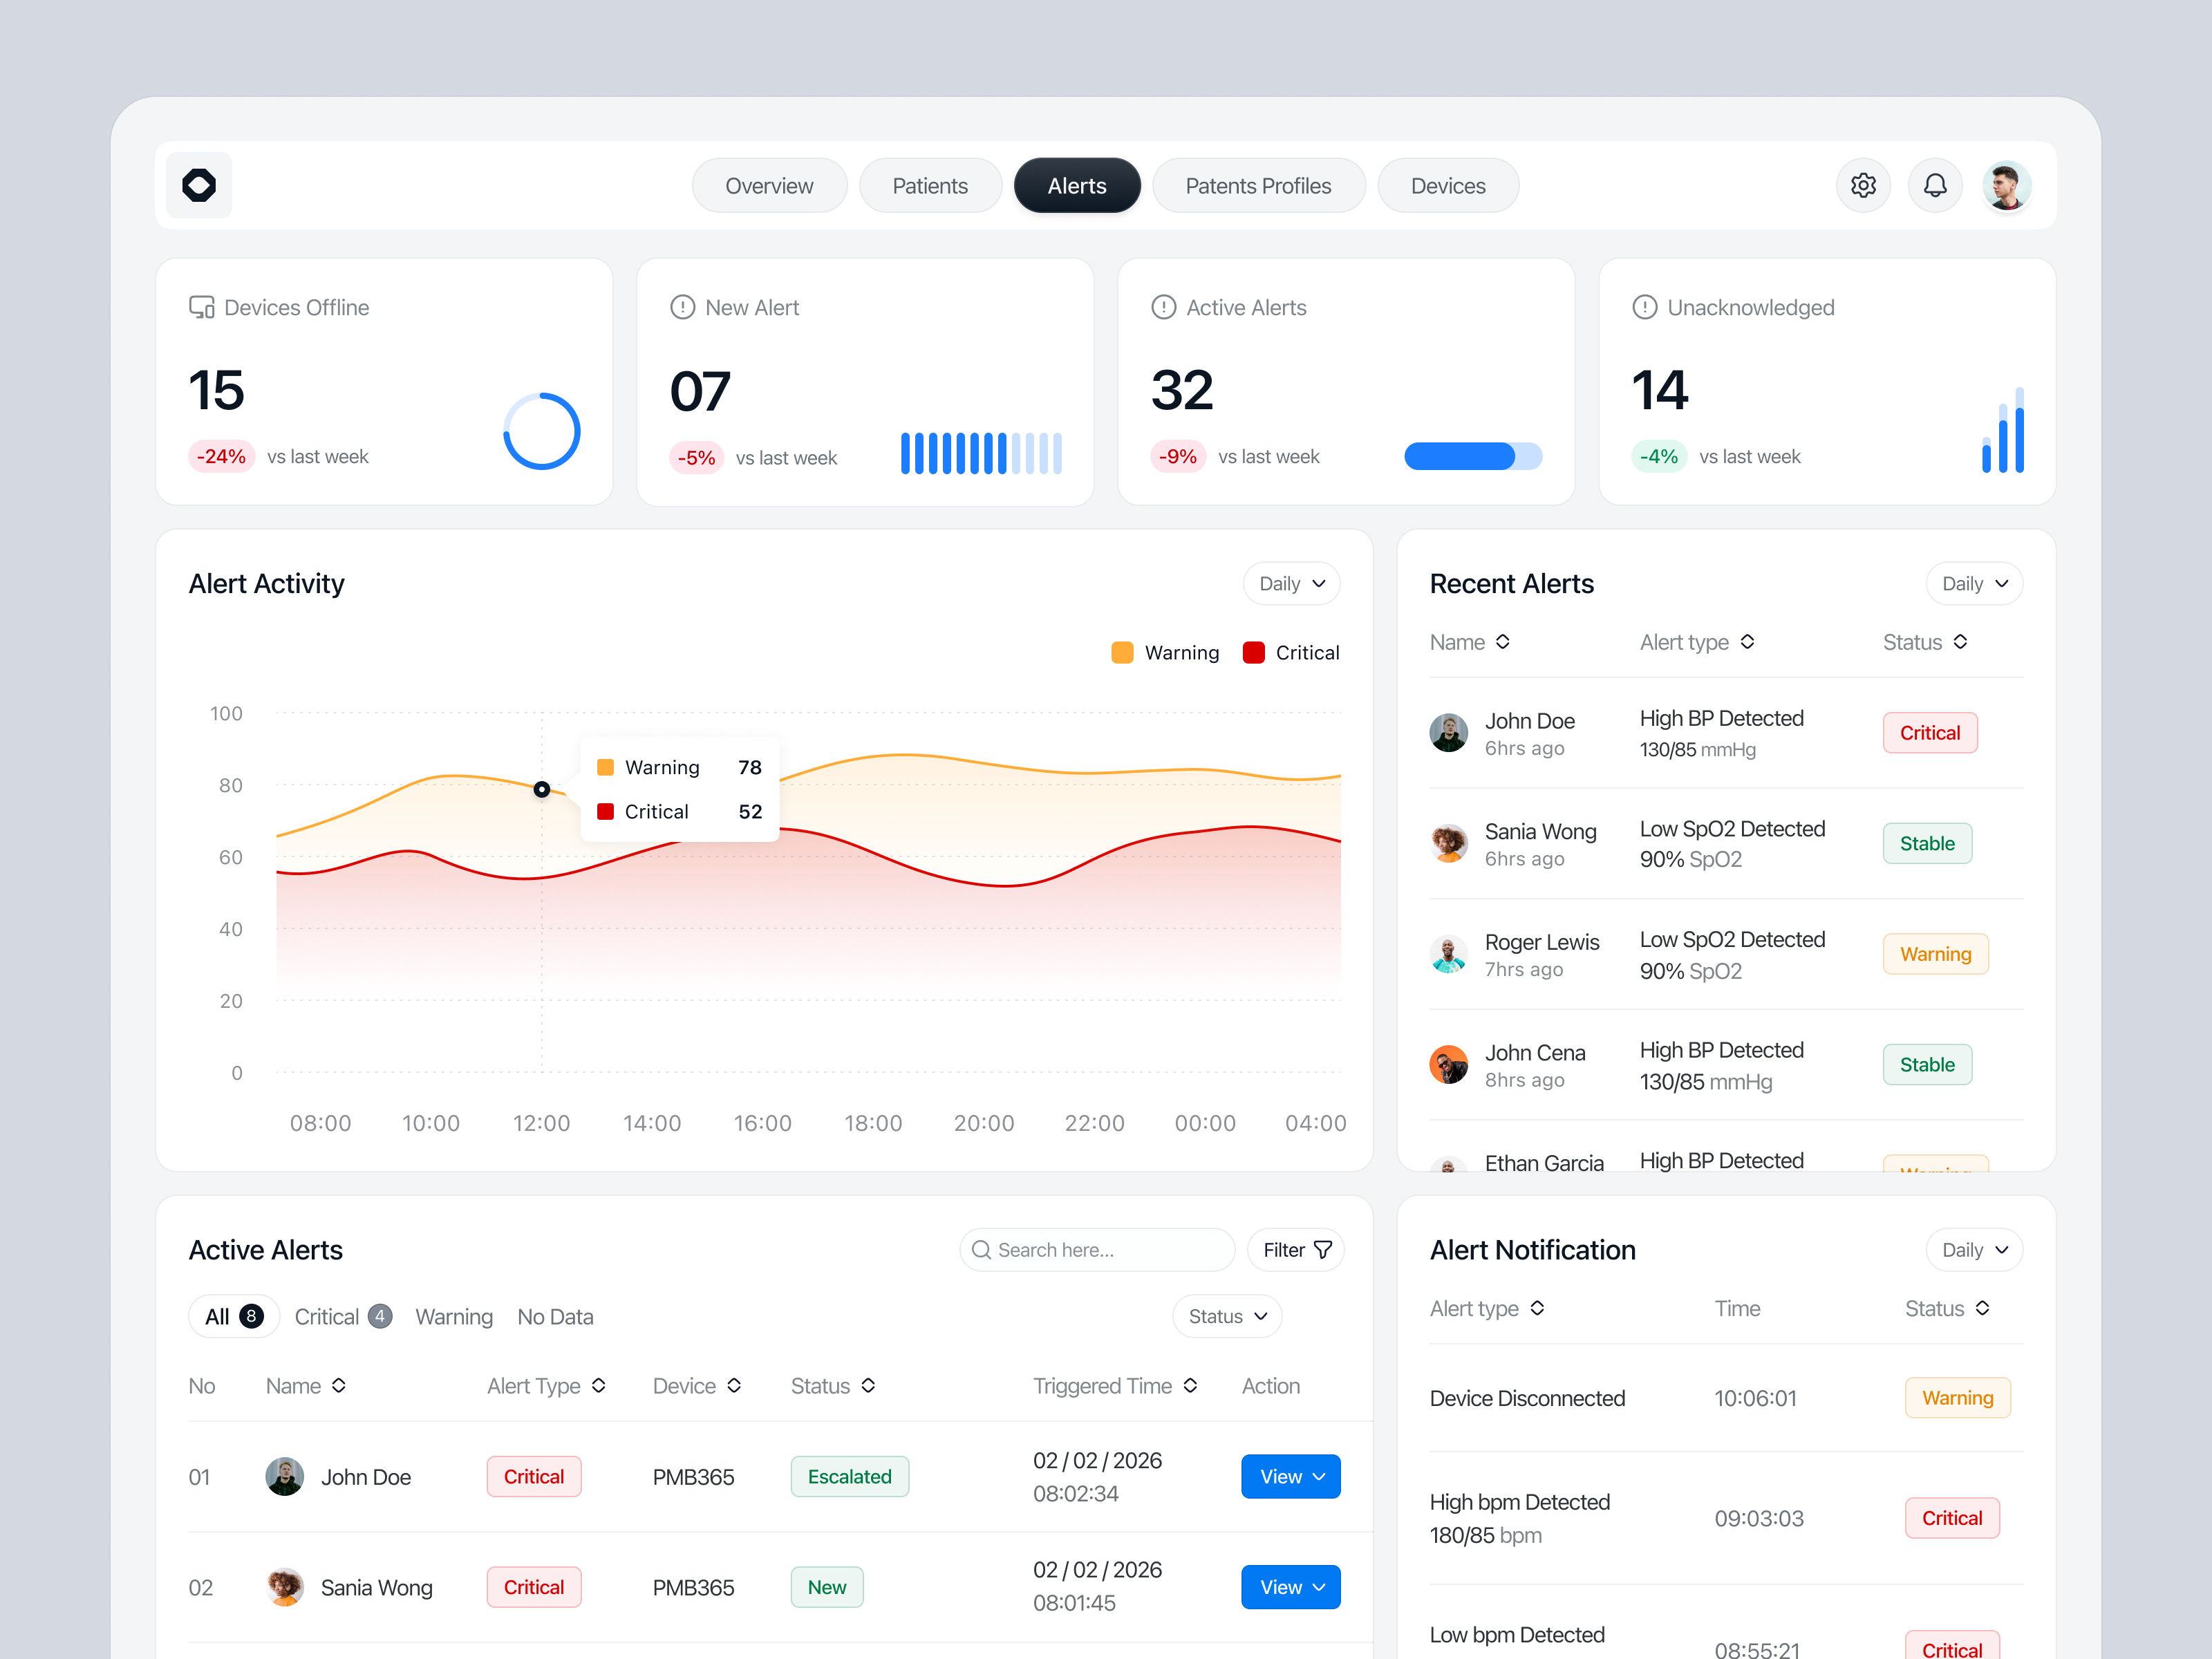Click the search magnifier in Active Alerts
The width and height of the screenshot is (2212, 1659).
982,1250
